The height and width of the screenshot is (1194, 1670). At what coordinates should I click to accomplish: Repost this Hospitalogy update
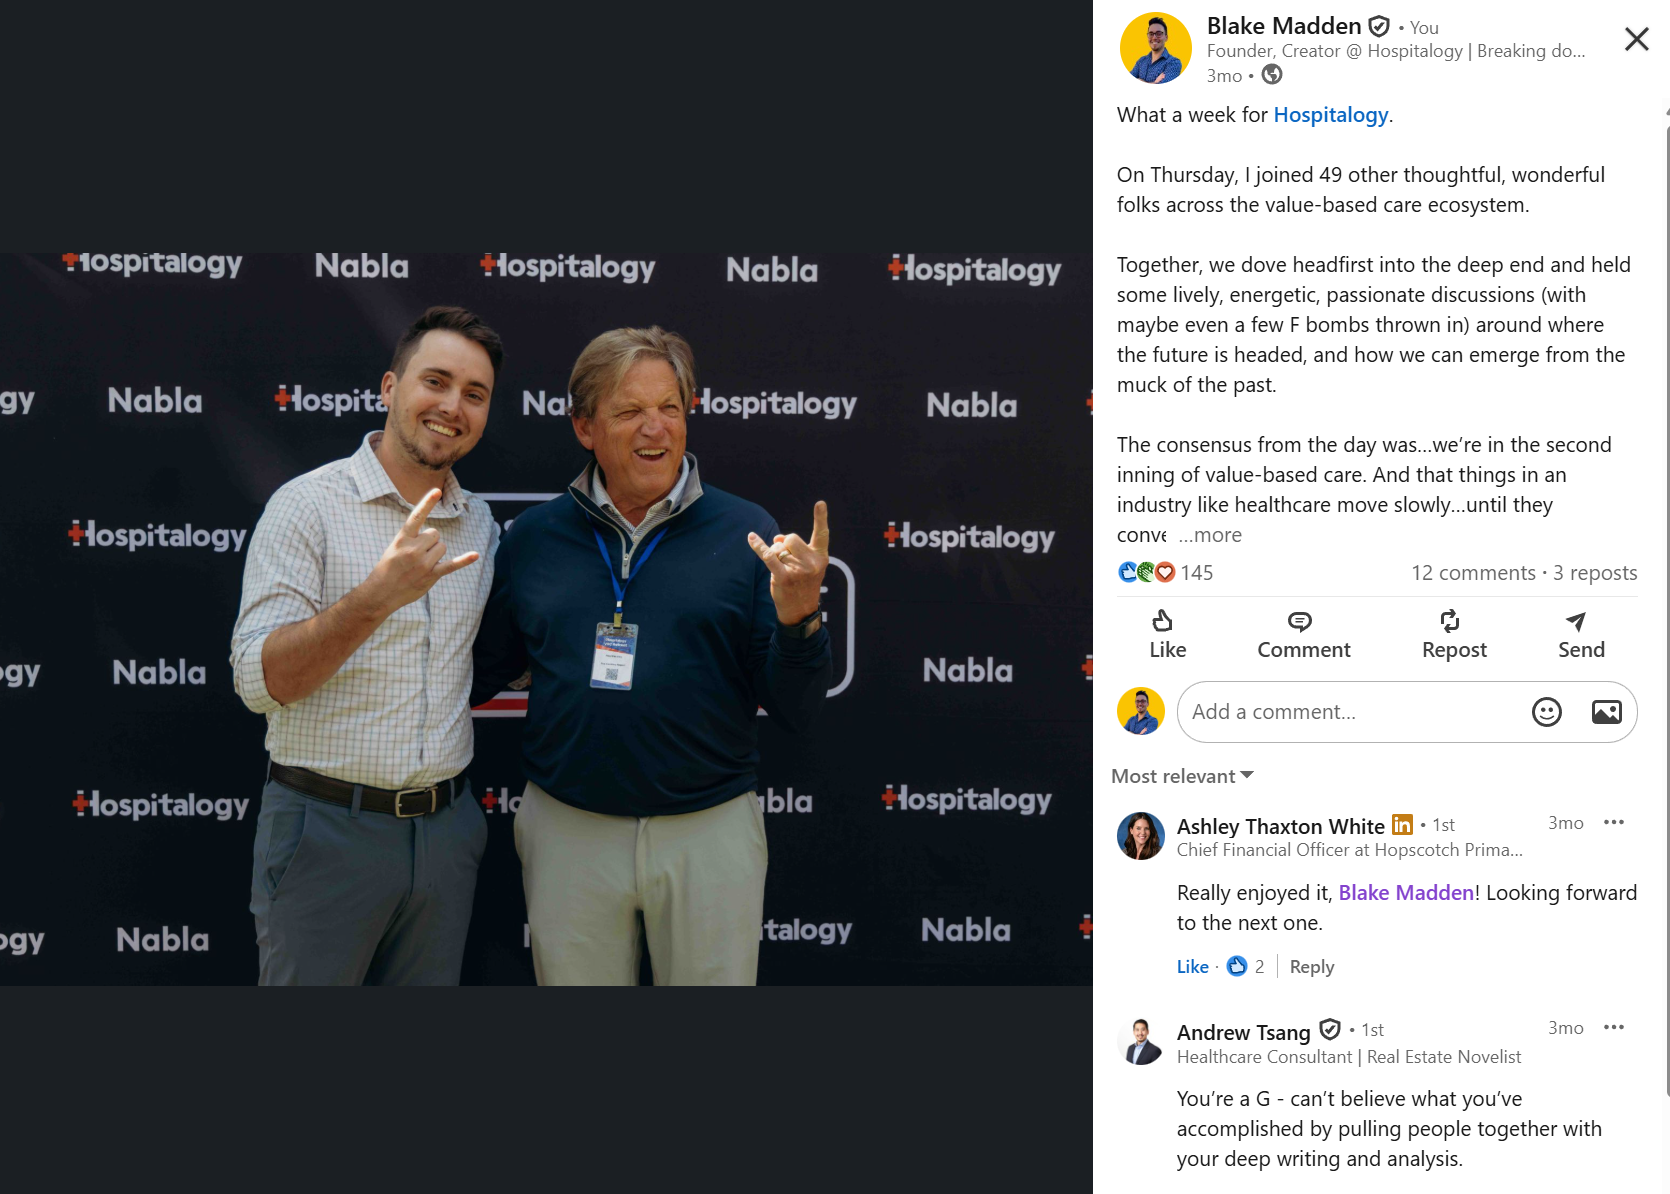(x=1454, y=635)
